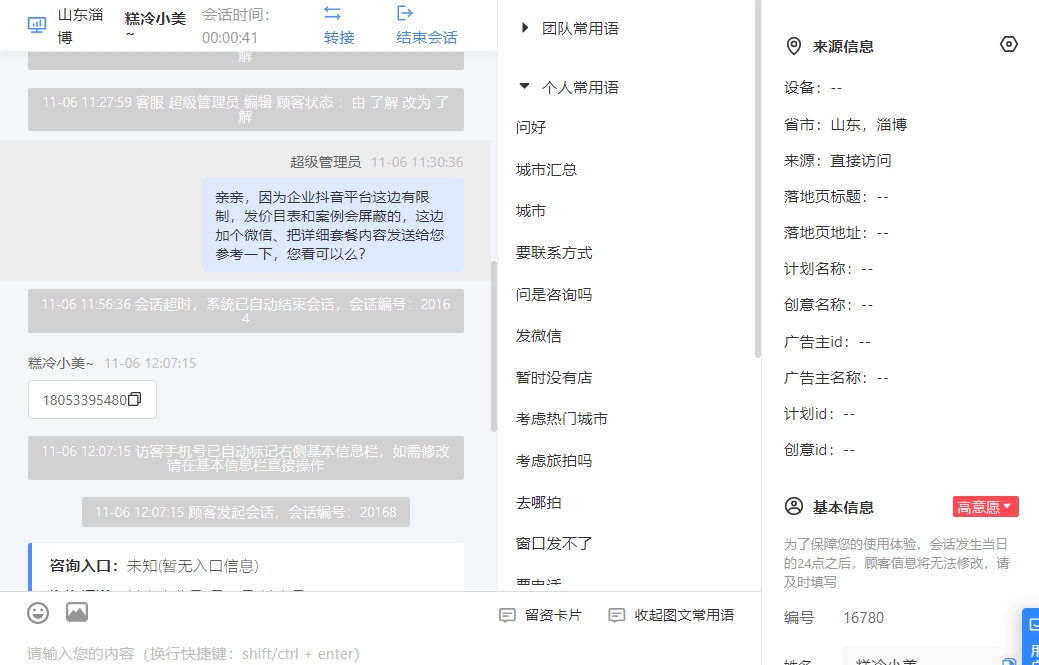Click the 结束会话 button
Image resolution: width=1039 pixels, height=665 pixels.
click(x=427, y=37)
